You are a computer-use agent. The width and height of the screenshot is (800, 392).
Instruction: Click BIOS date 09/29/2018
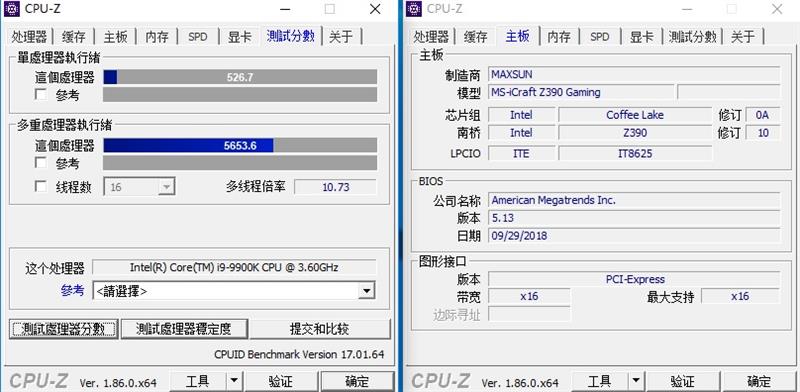634,236
